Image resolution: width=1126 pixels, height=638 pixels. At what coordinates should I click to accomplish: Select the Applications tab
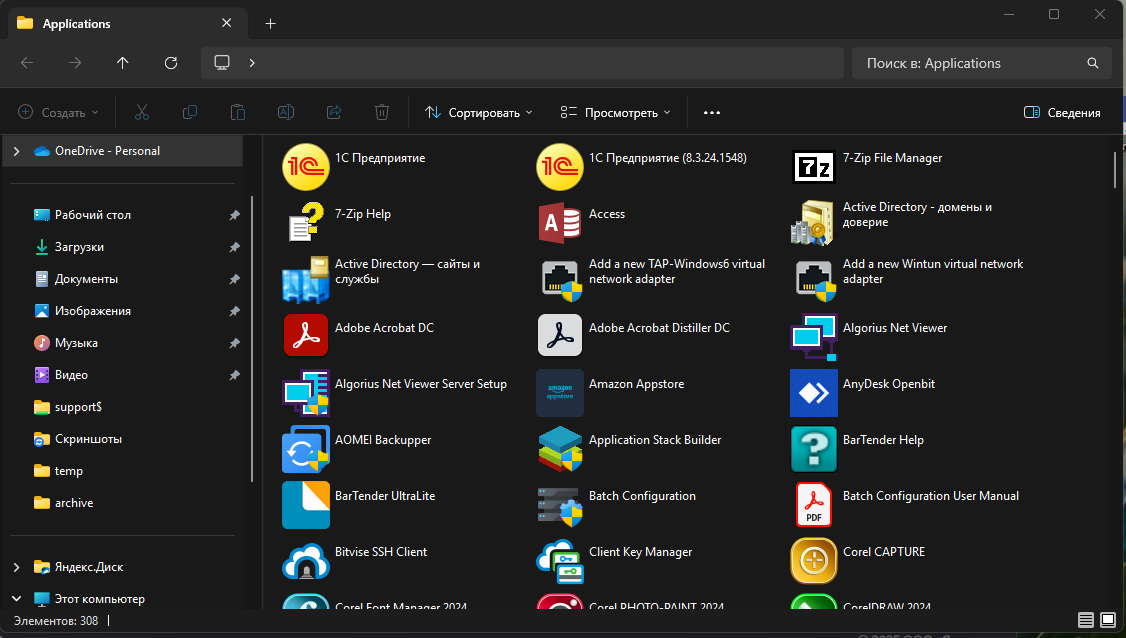(x=128, y=24)
